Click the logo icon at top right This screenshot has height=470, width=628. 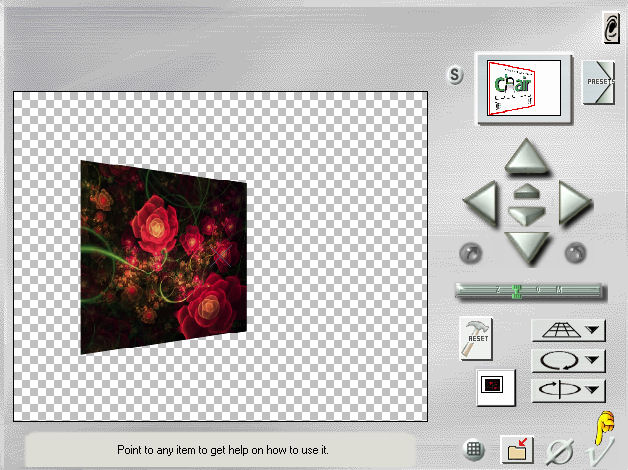[611, 28]
